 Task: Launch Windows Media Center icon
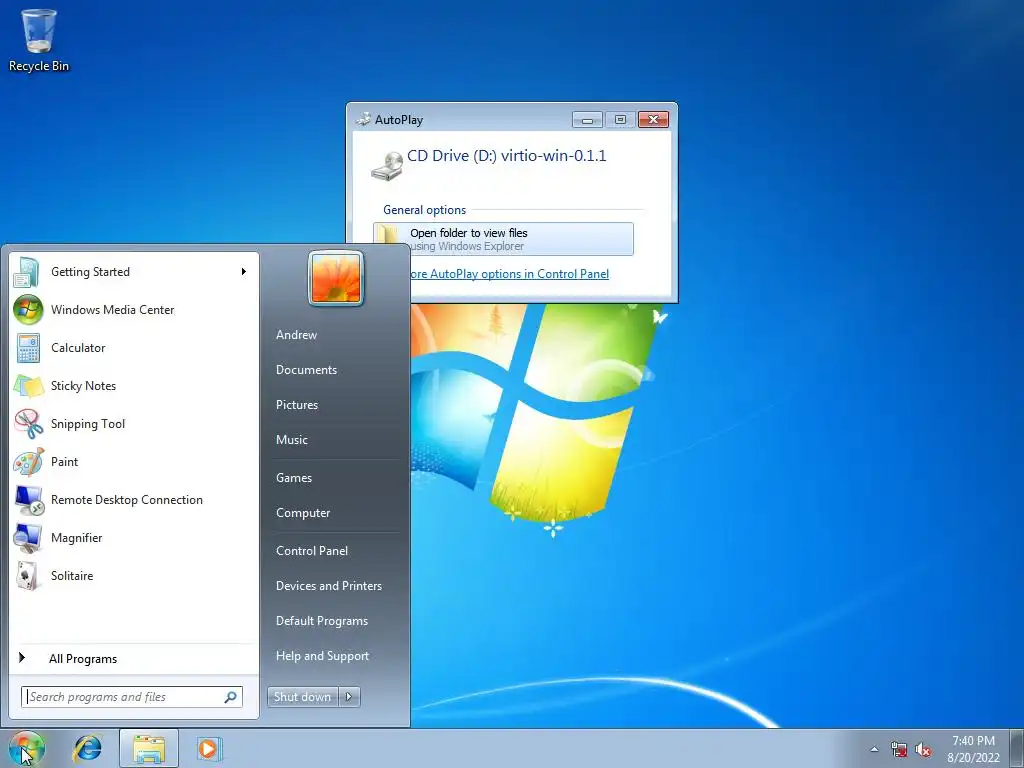27,310
